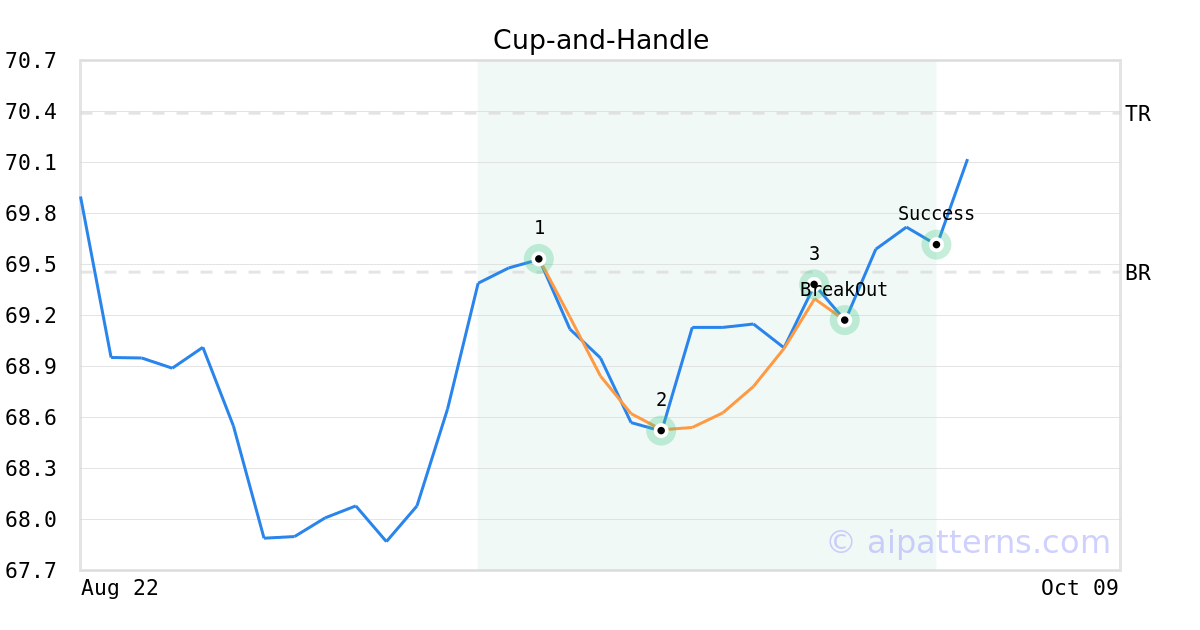Viewport: 1200px width, 630px height.
Task: Click the 68.6 y-axis price label
Action: click(31, 418)
